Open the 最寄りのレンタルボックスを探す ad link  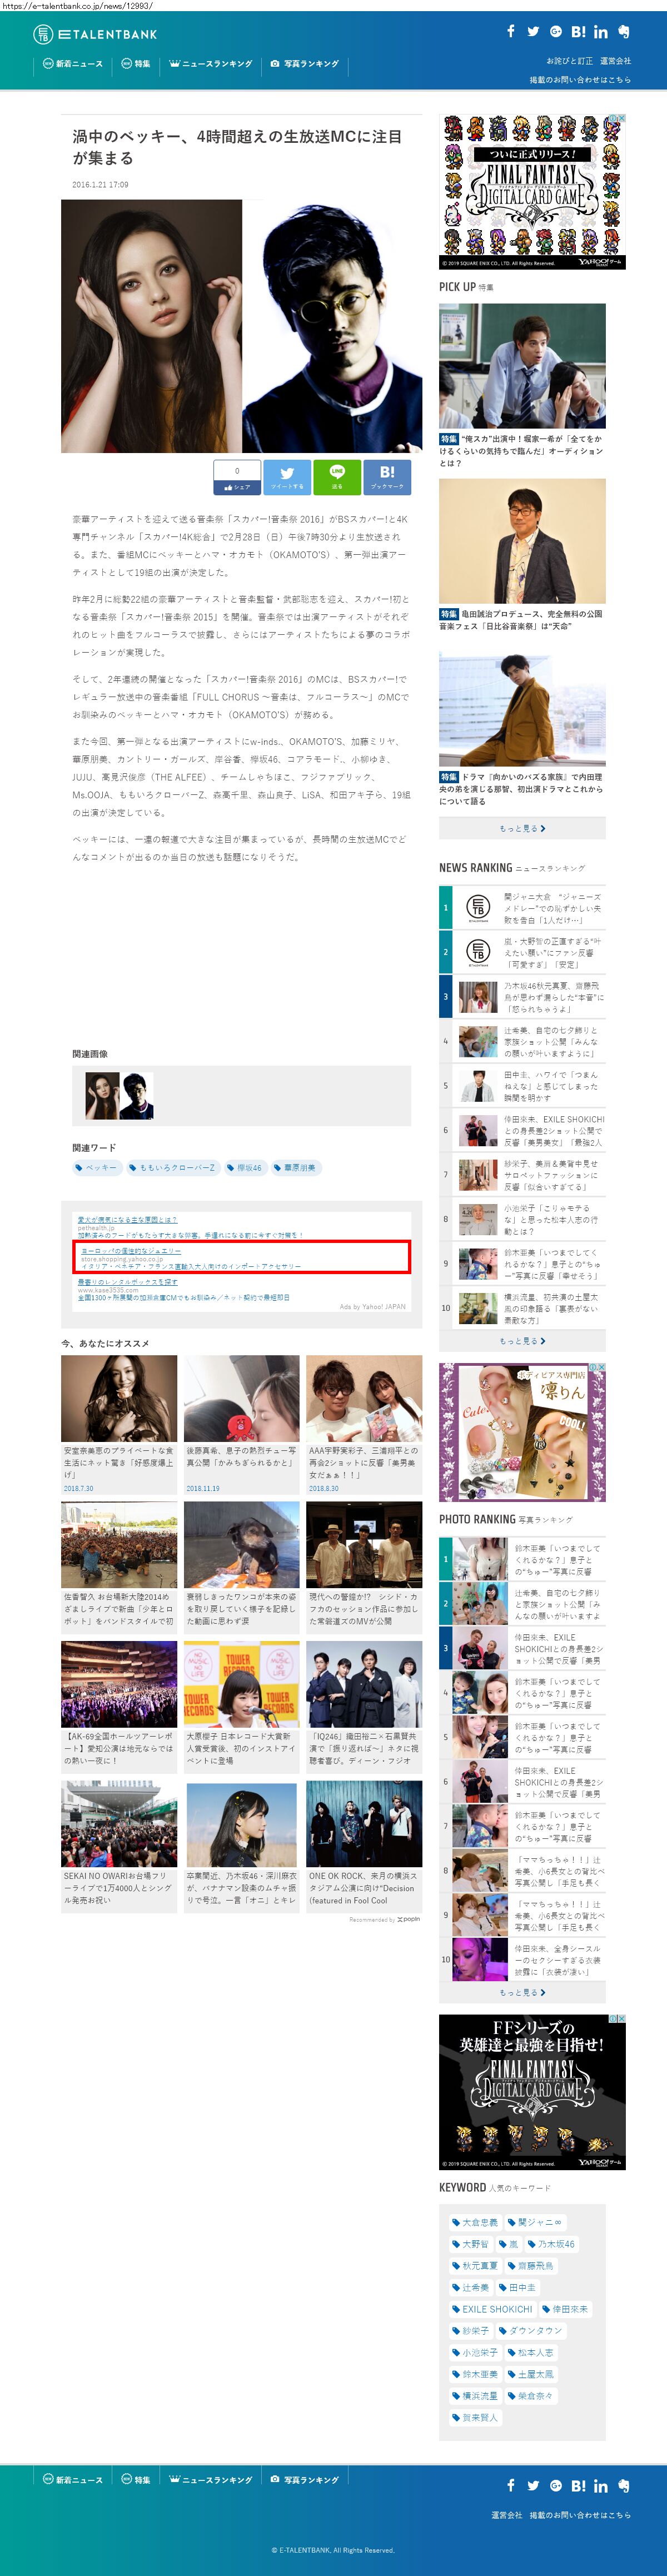128,1282
